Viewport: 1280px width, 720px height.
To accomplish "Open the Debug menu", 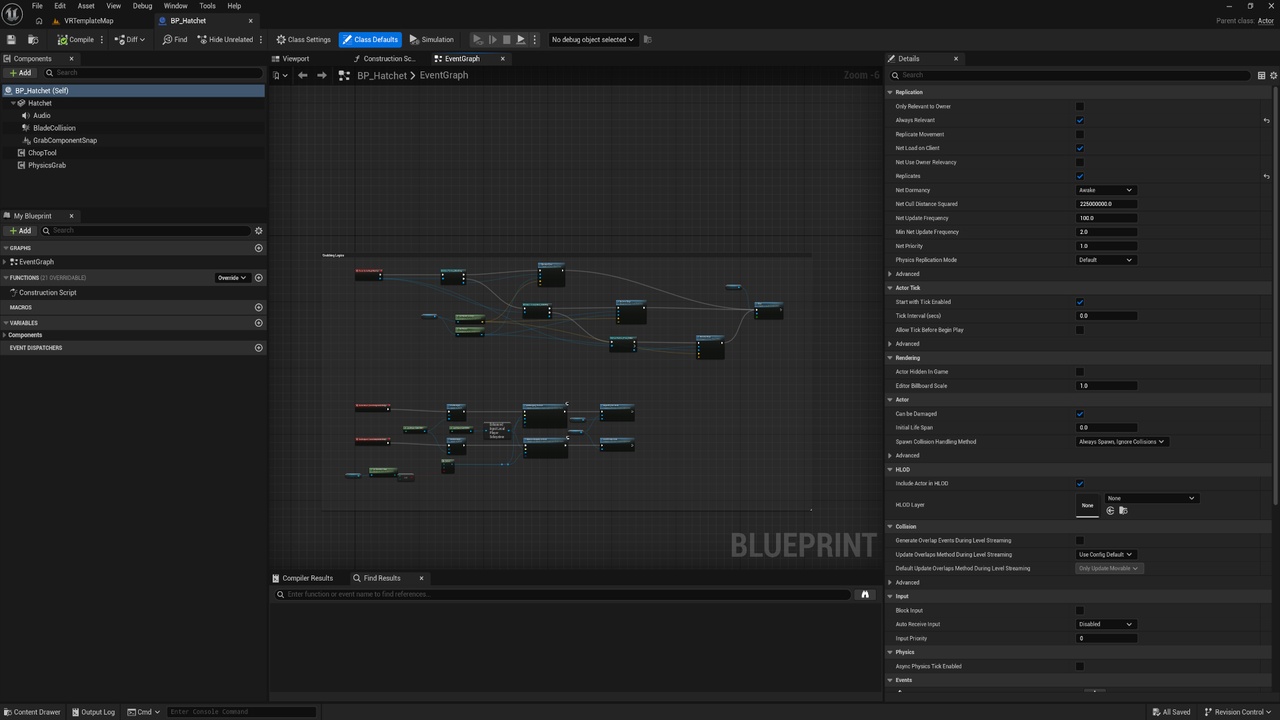I will point(143,6).
